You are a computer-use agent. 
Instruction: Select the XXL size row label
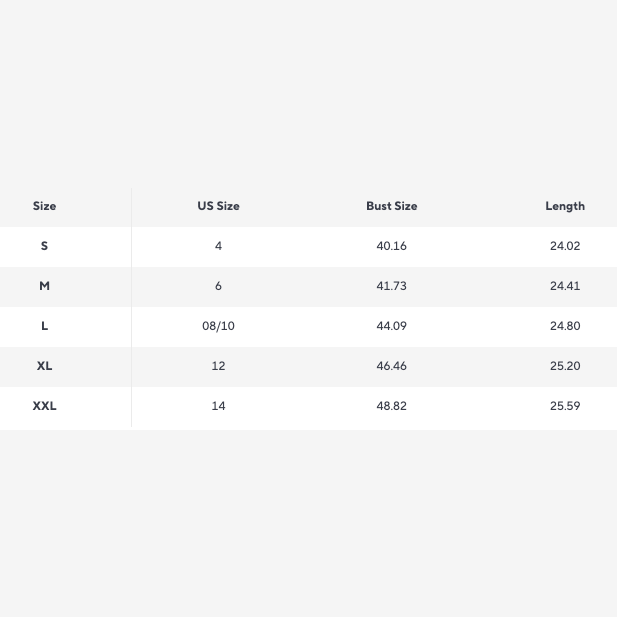(44, 406)
